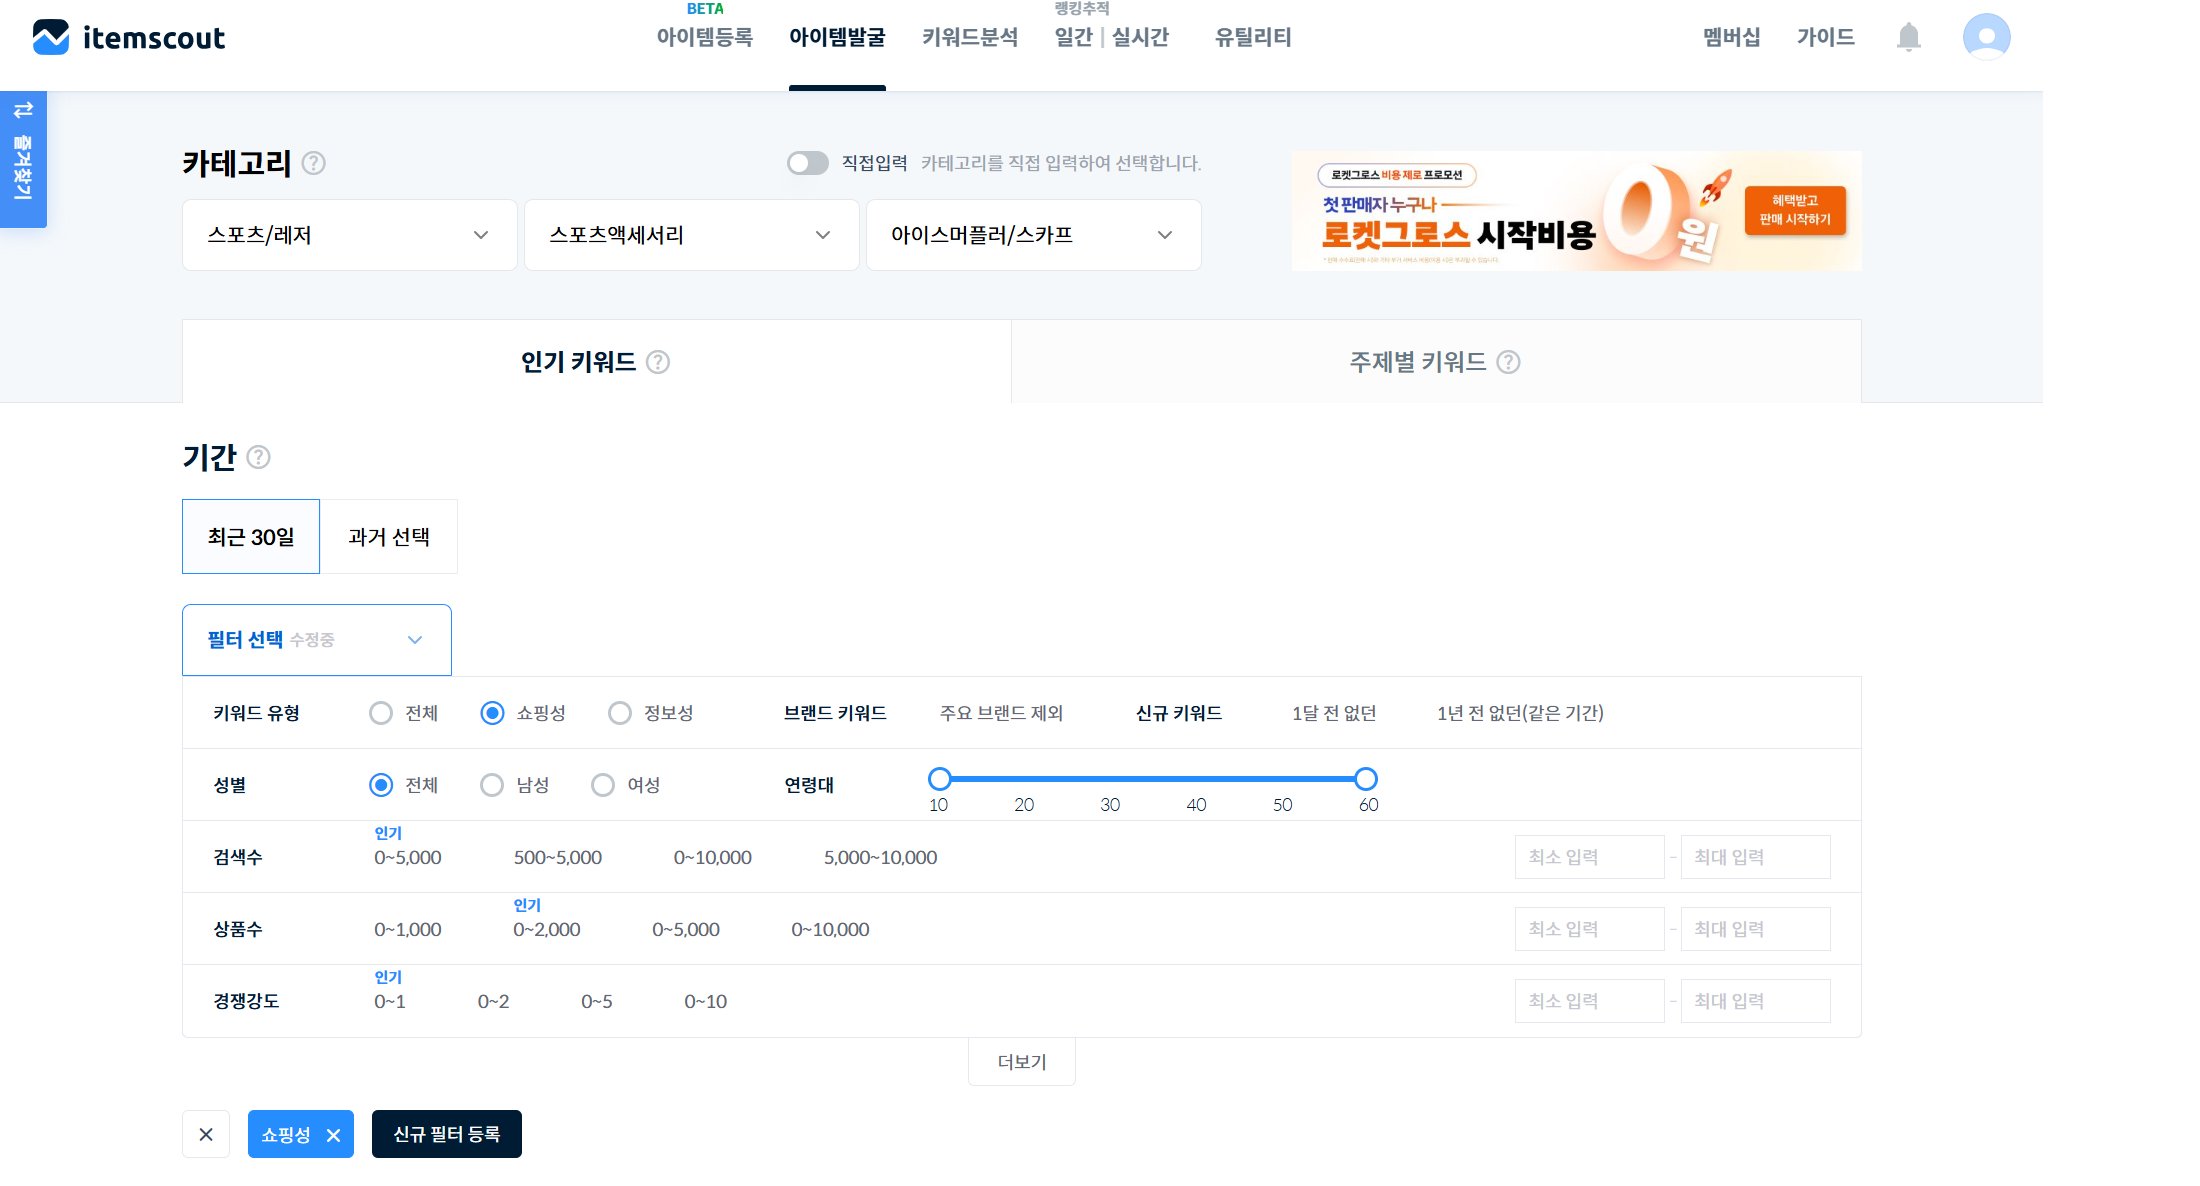Choose 검색수 preset 5,000~10,000

pyautogui.click(x=880, y=858)
